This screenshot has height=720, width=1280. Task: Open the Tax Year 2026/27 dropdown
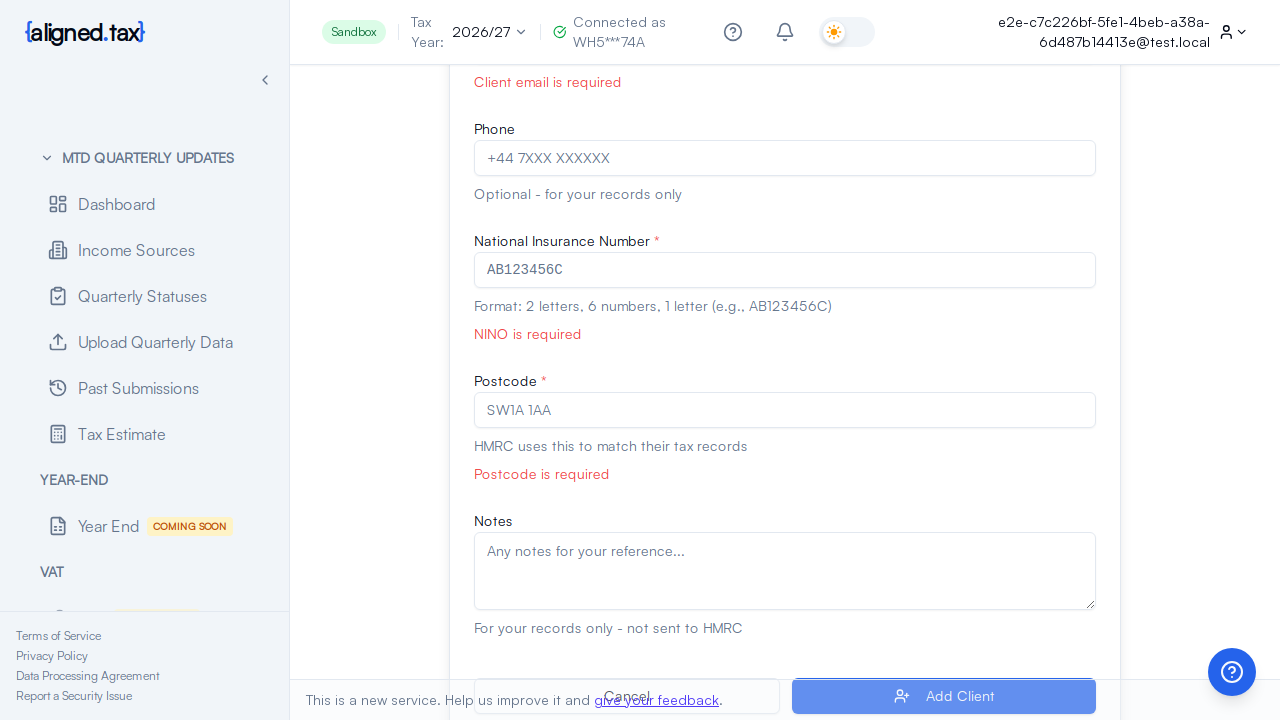(488, 32)
